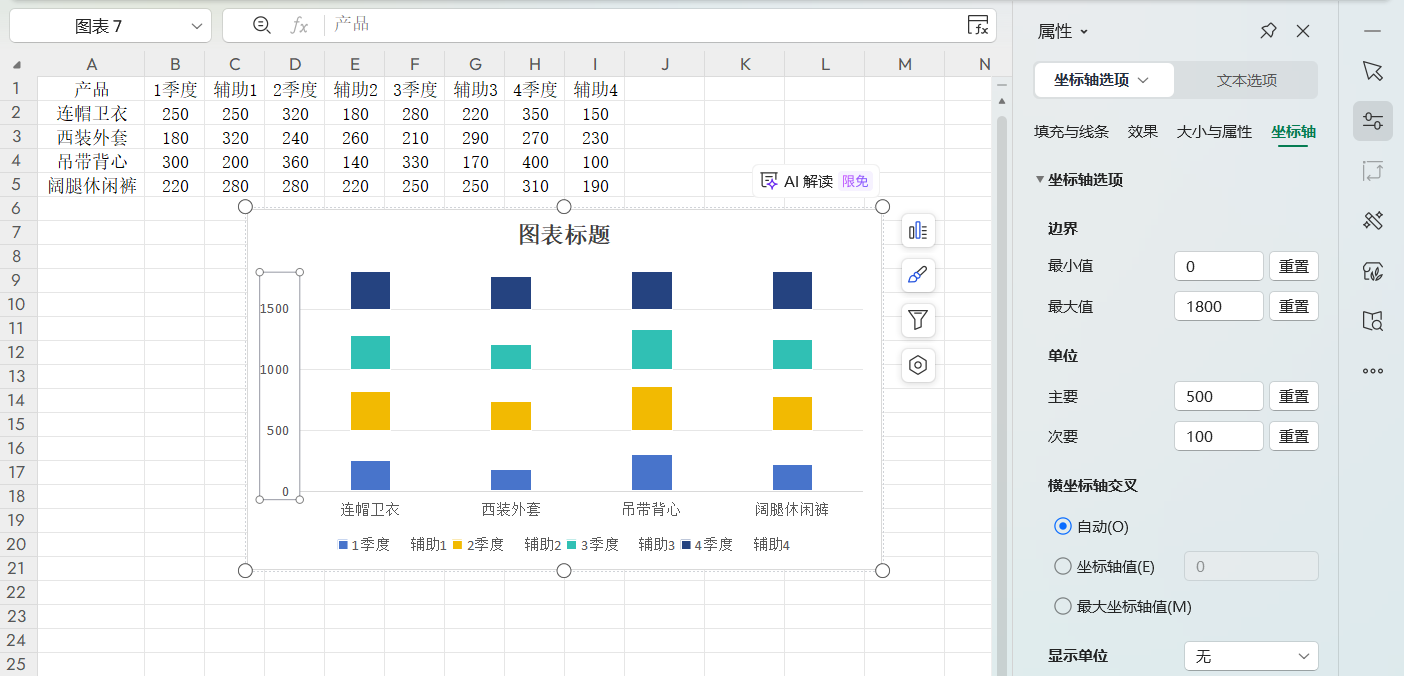The width and height of the screenshot is (1404, 676).
Task: Open the 坐标轴选项 dropdown header
Action: click(1103, 80)
